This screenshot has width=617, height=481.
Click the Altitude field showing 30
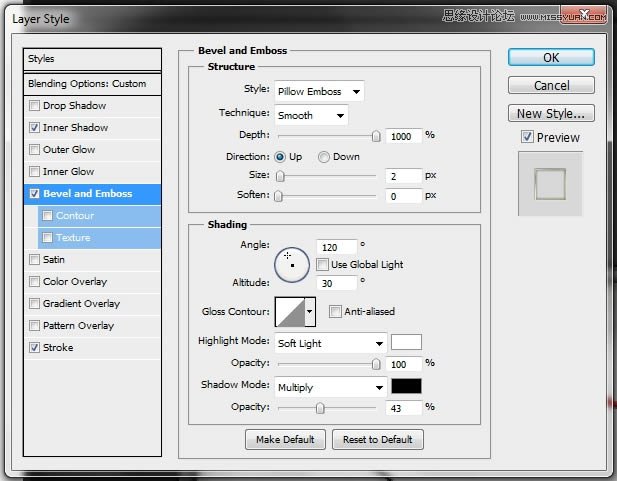[x=337, y=283]
